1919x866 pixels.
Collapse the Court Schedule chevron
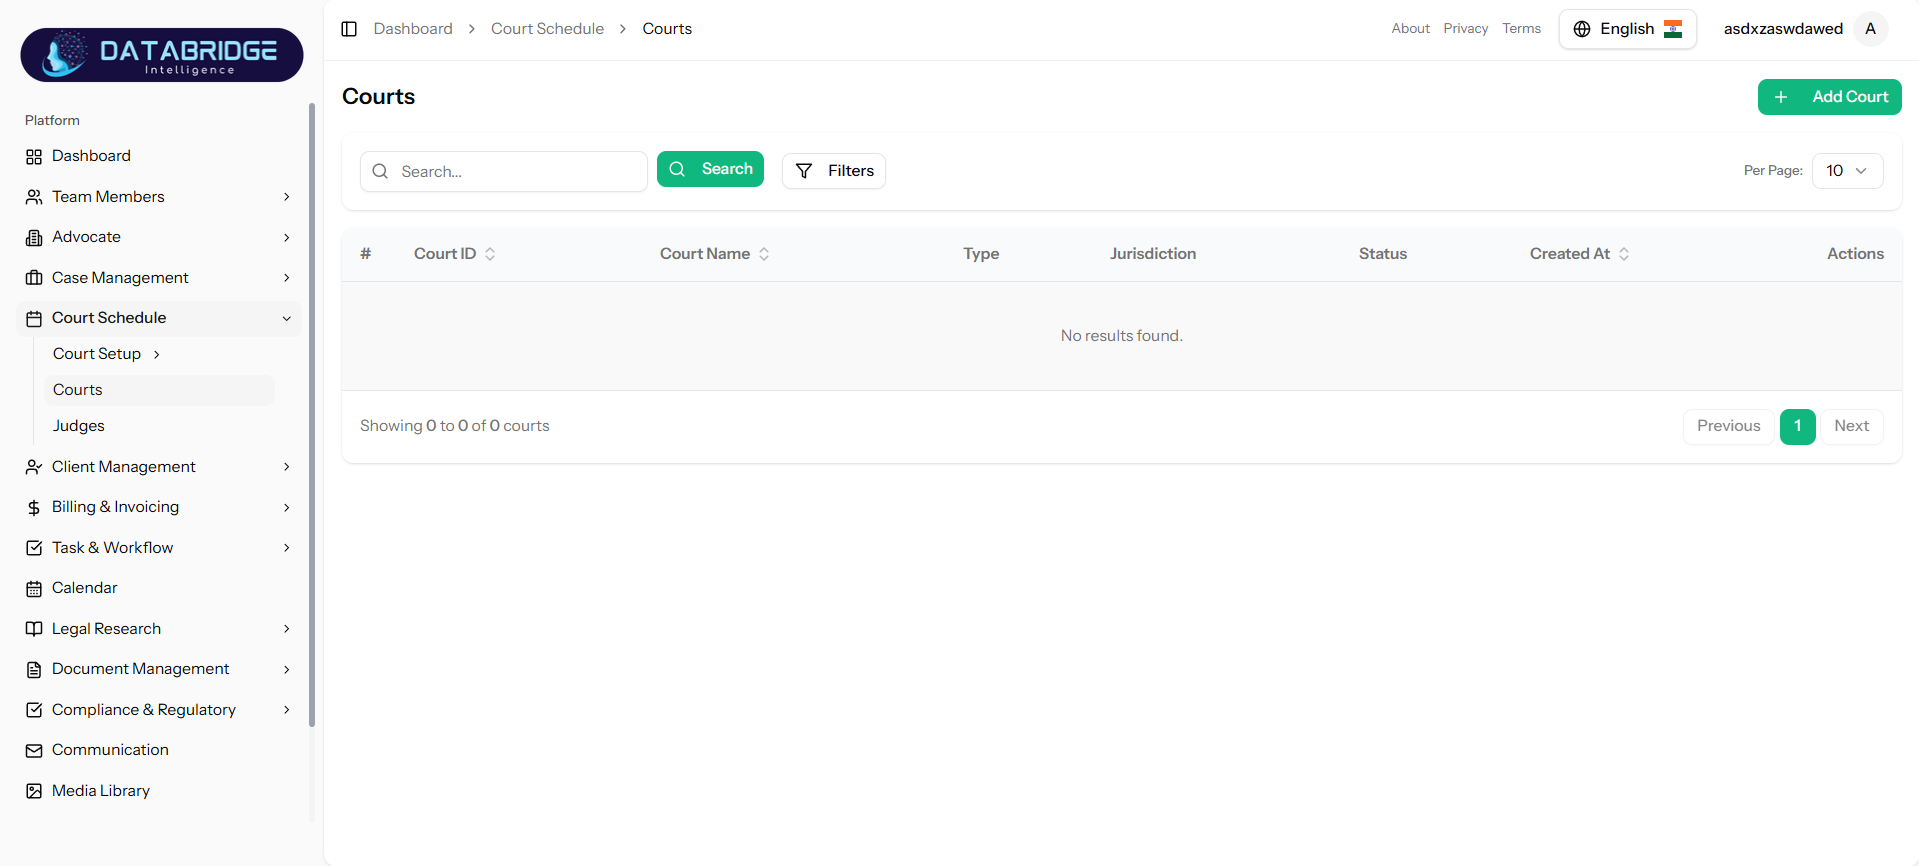coord(287,319)
